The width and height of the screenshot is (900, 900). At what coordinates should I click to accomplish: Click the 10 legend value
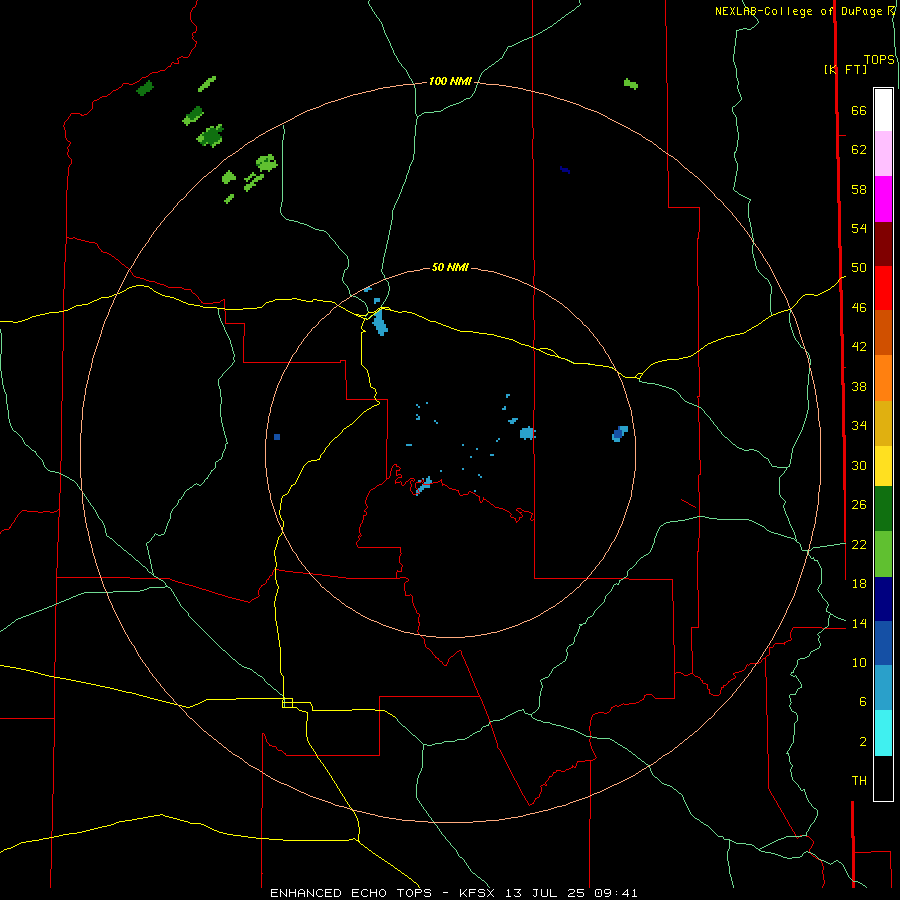point(859,662)
